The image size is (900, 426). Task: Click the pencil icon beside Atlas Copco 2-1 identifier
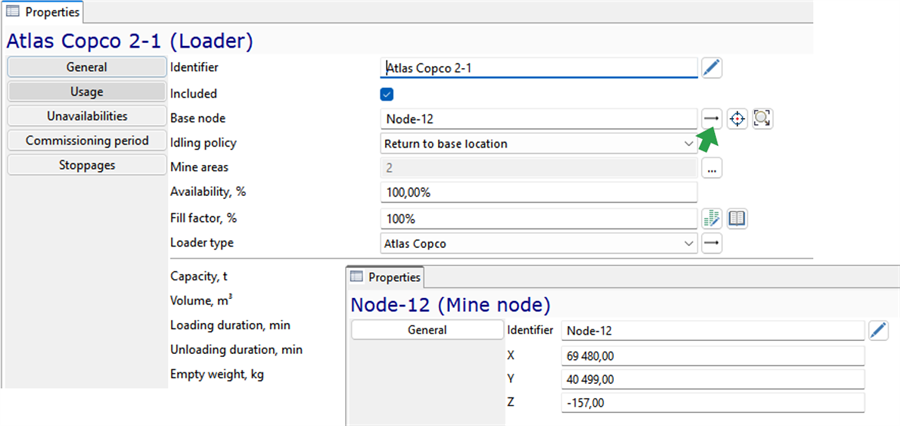click(711, 68)
